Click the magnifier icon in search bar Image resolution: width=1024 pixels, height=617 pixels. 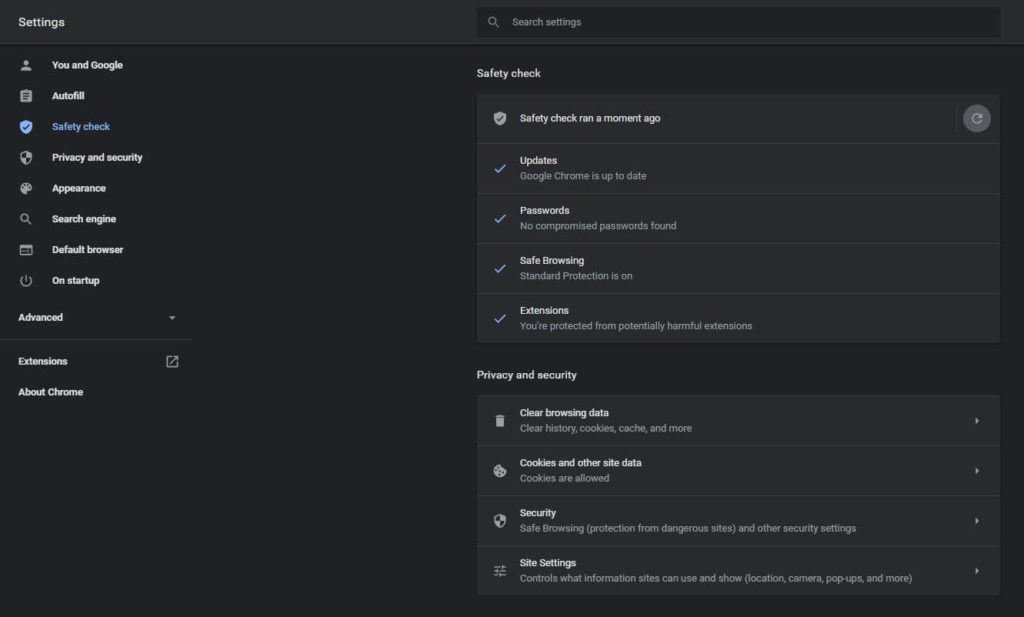pyautogui.click(x=494, y=22)
